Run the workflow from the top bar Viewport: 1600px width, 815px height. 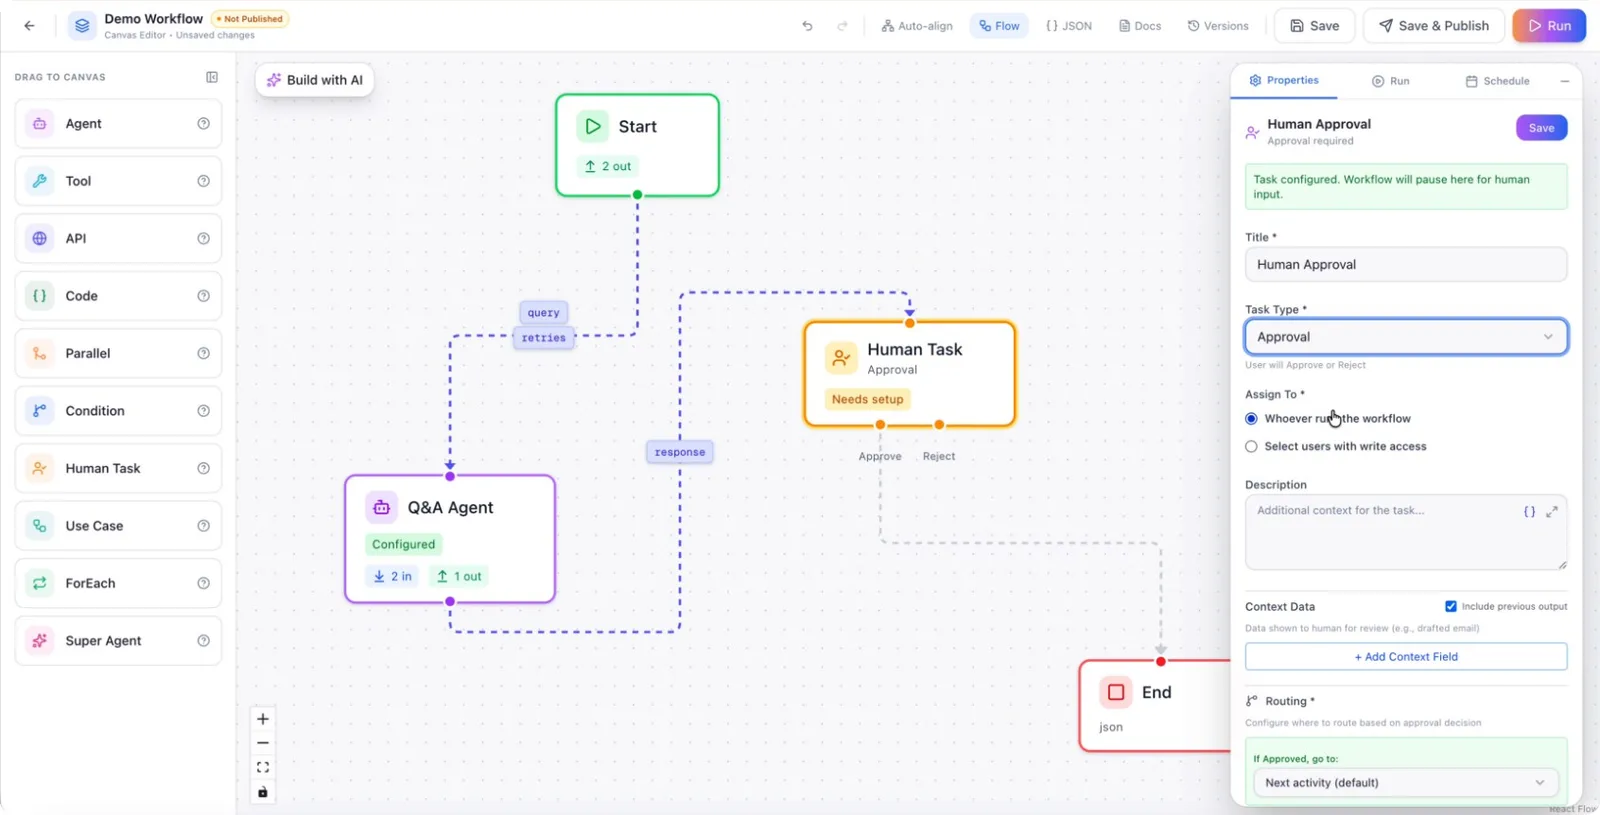pos(1549,26)
